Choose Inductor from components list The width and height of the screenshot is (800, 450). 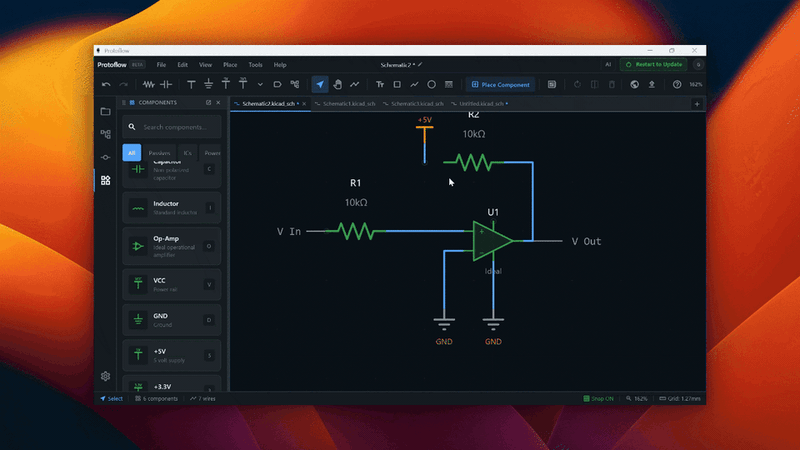point(172,208)
